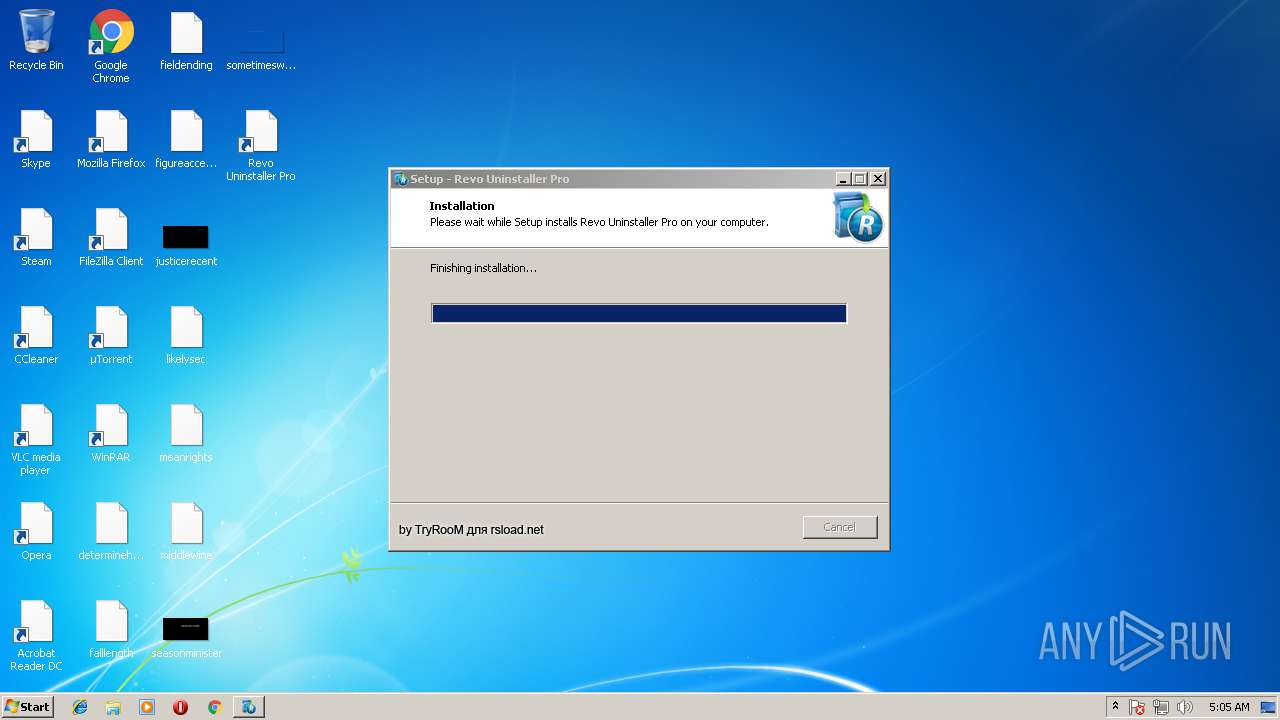
Task: Open the Recycle Bin desktop icon
Action: pos(36,42)
